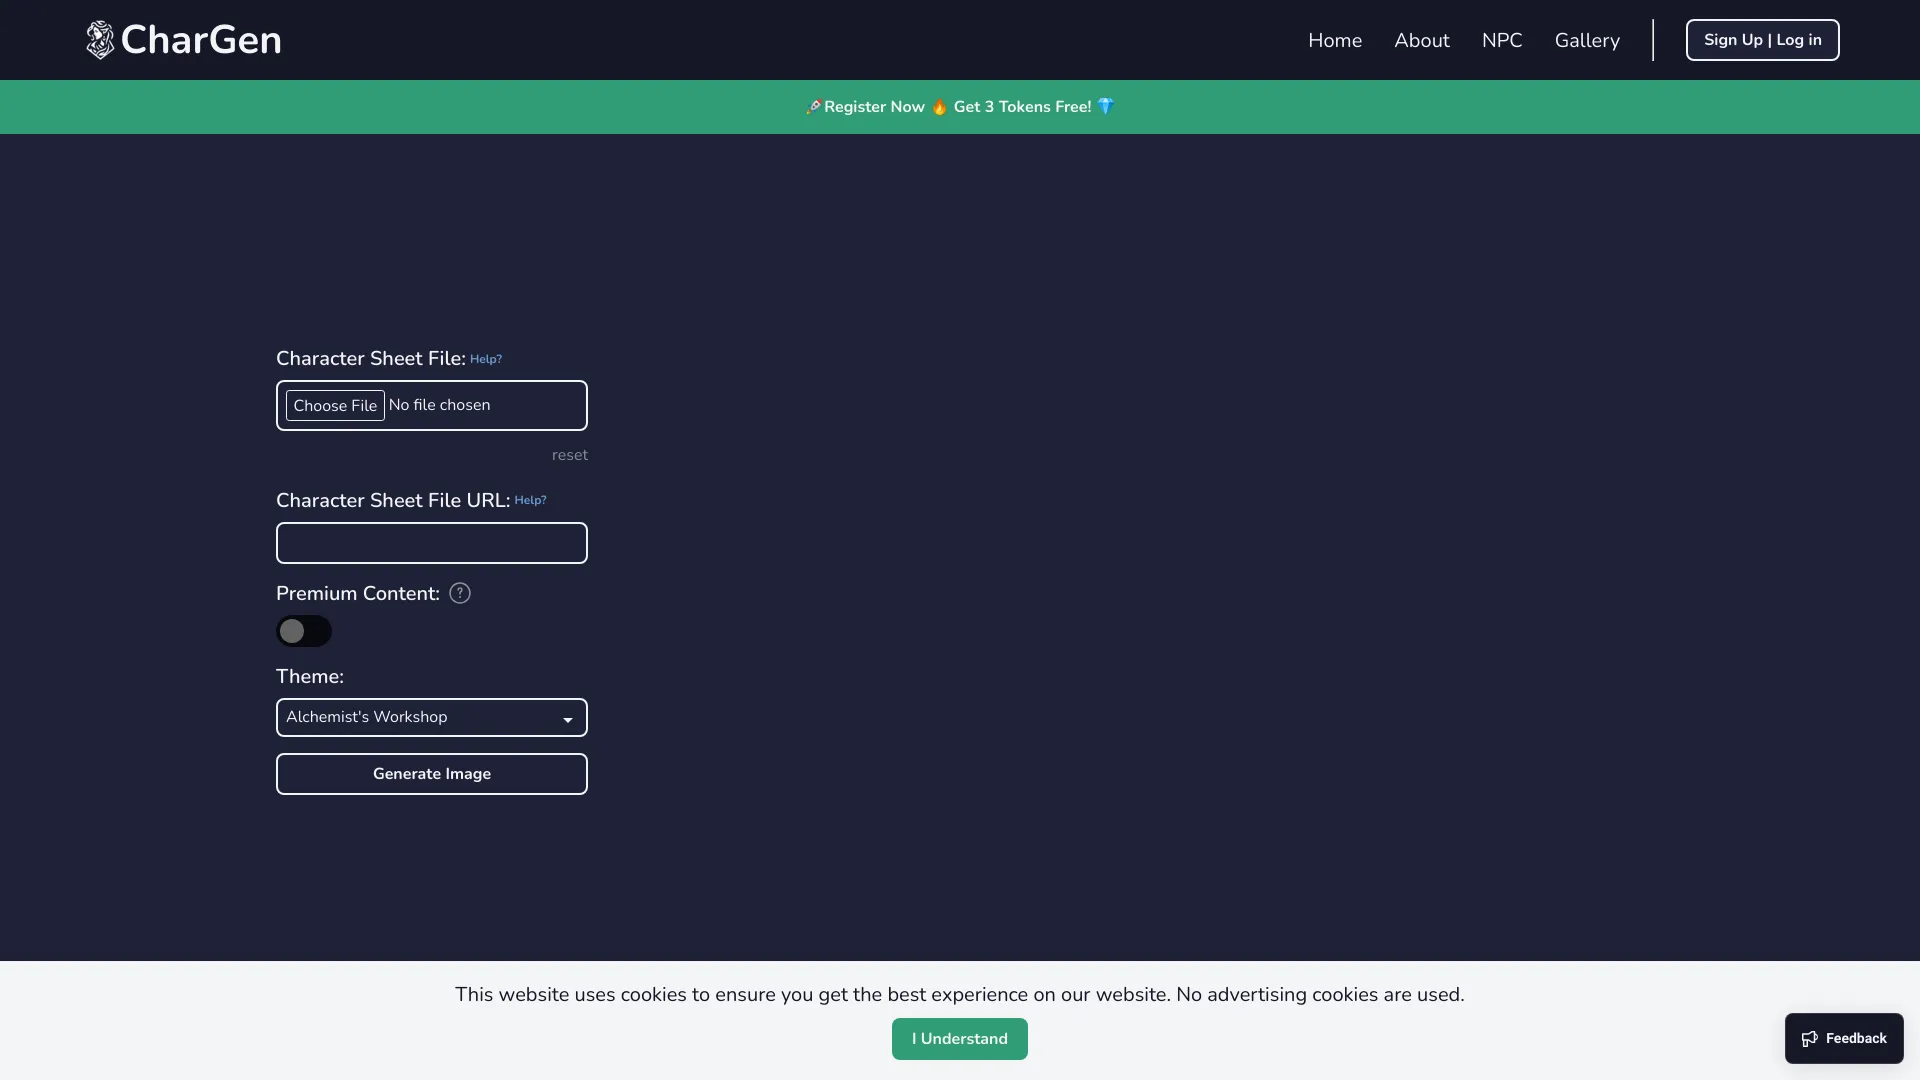The image size is (1920, 1080).
Task: Go to the Gallery page
Action: (x=1587, y=40)
